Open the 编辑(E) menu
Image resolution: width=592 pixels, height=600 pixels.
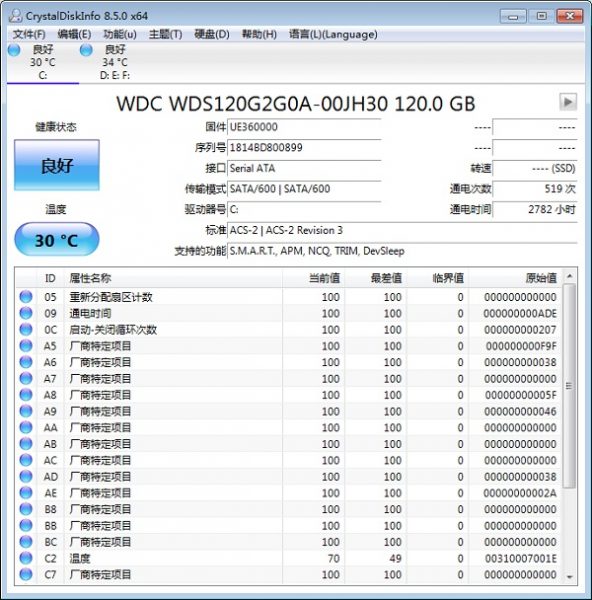74,34
